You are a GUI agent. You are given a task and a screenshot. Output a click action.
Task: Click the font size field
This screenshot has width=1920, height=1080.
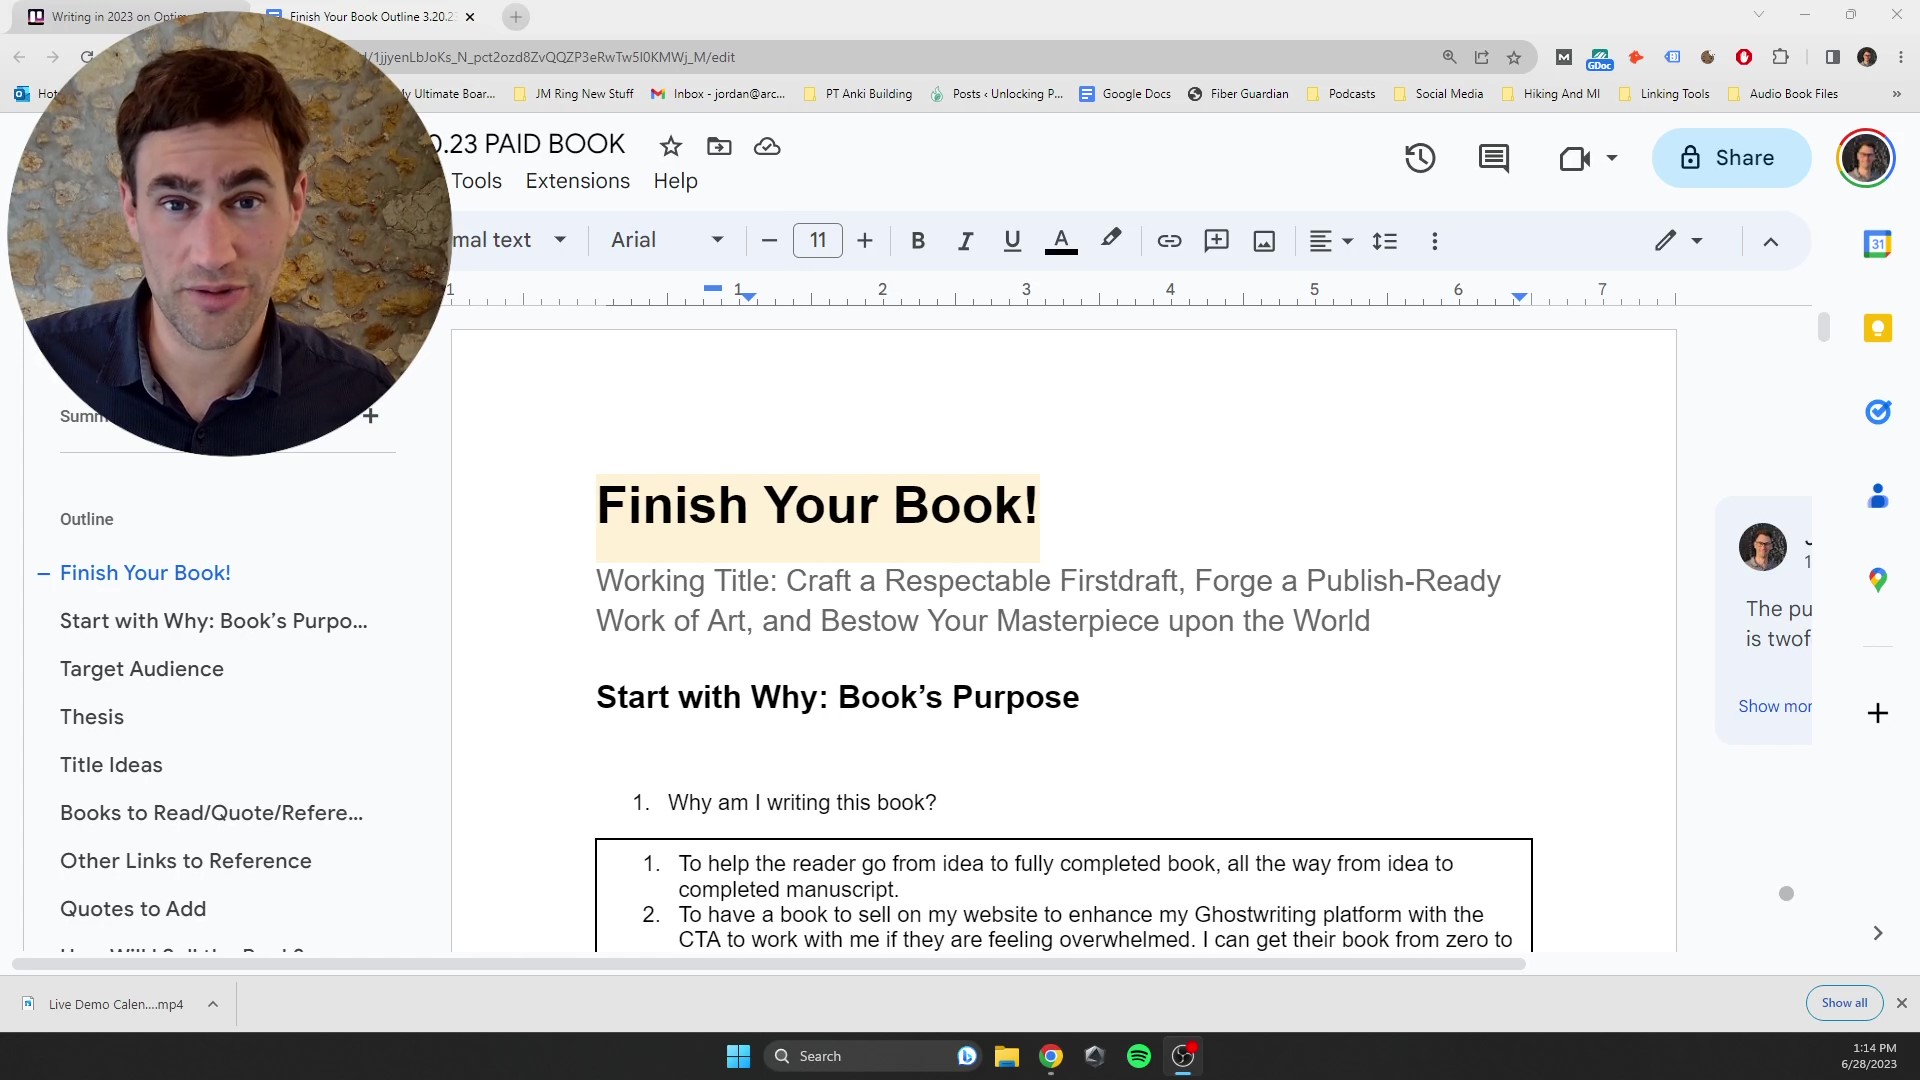(x=818, y=241)
